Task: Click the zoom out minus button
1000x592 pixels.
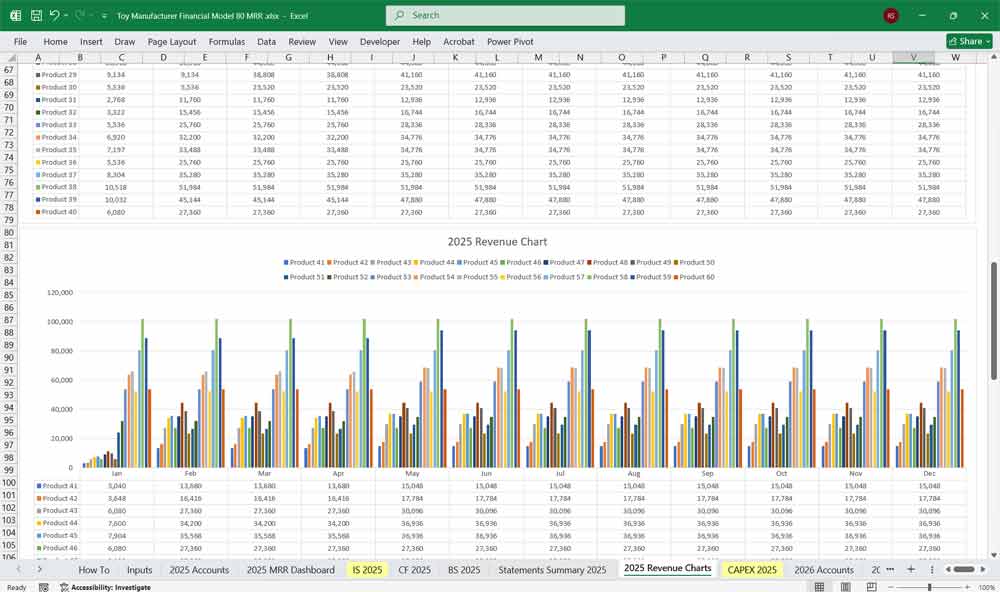Action: (x=890, y=587)
